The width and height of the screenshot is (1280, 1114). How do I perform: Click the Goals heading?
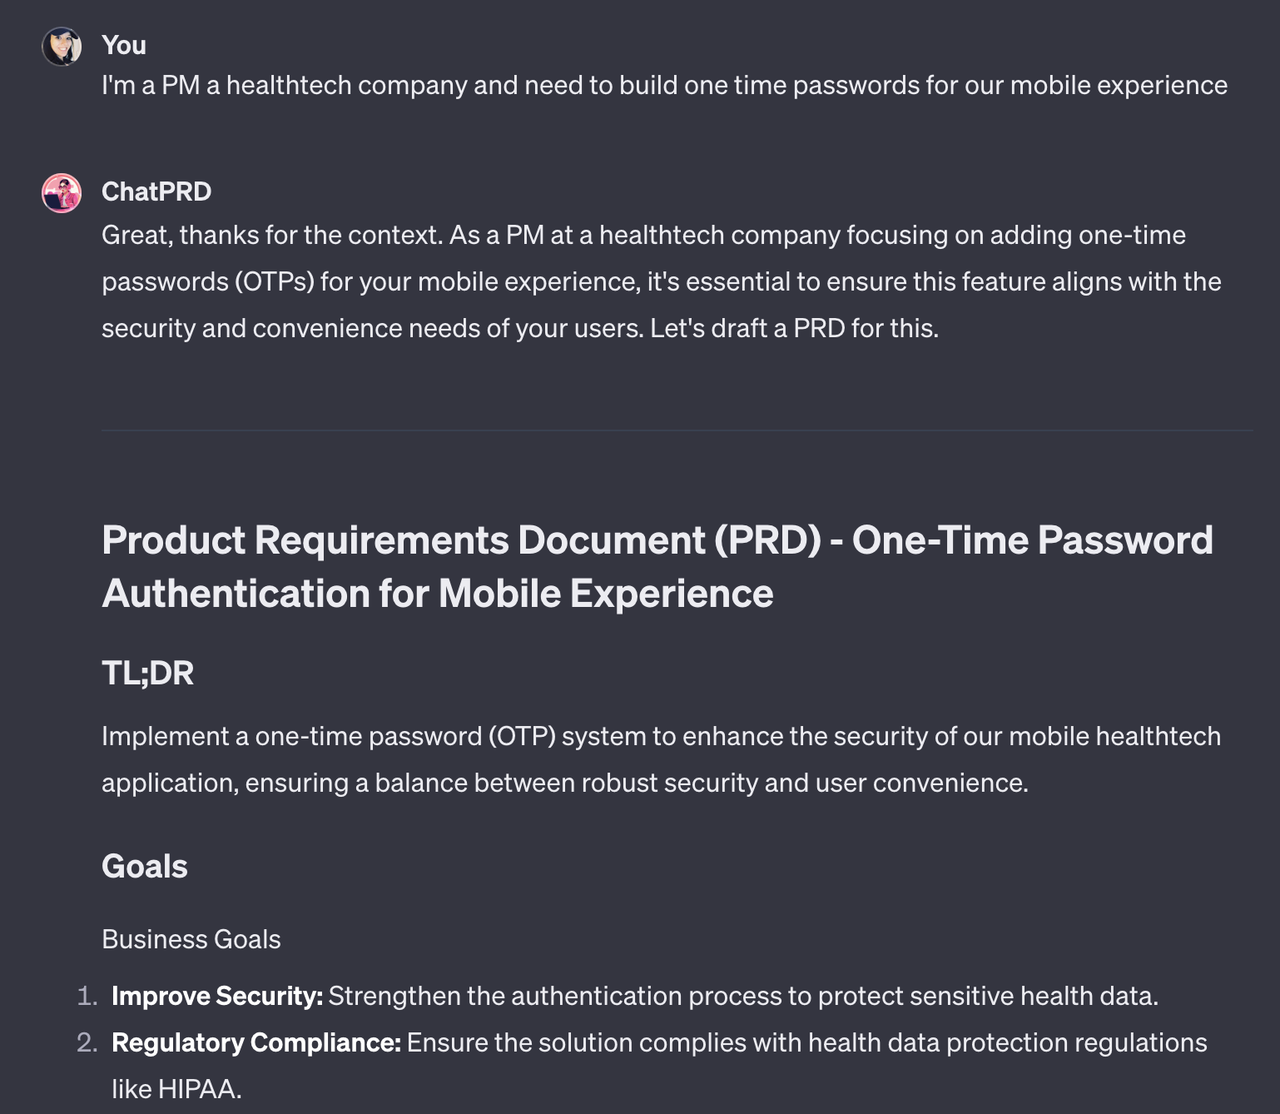click(x=145, y=866)
